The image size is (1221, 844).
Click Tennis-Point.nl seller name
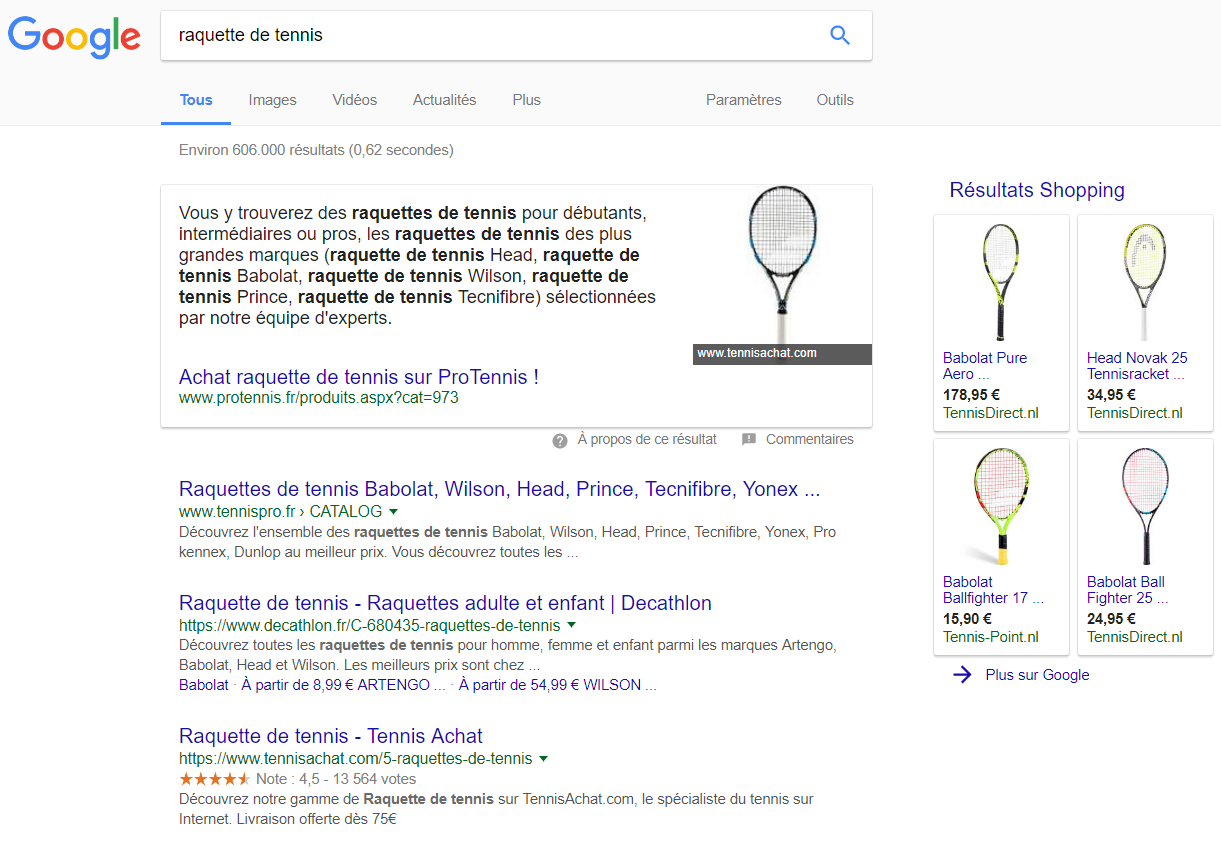pyautogui.click(x=991, y=637)
